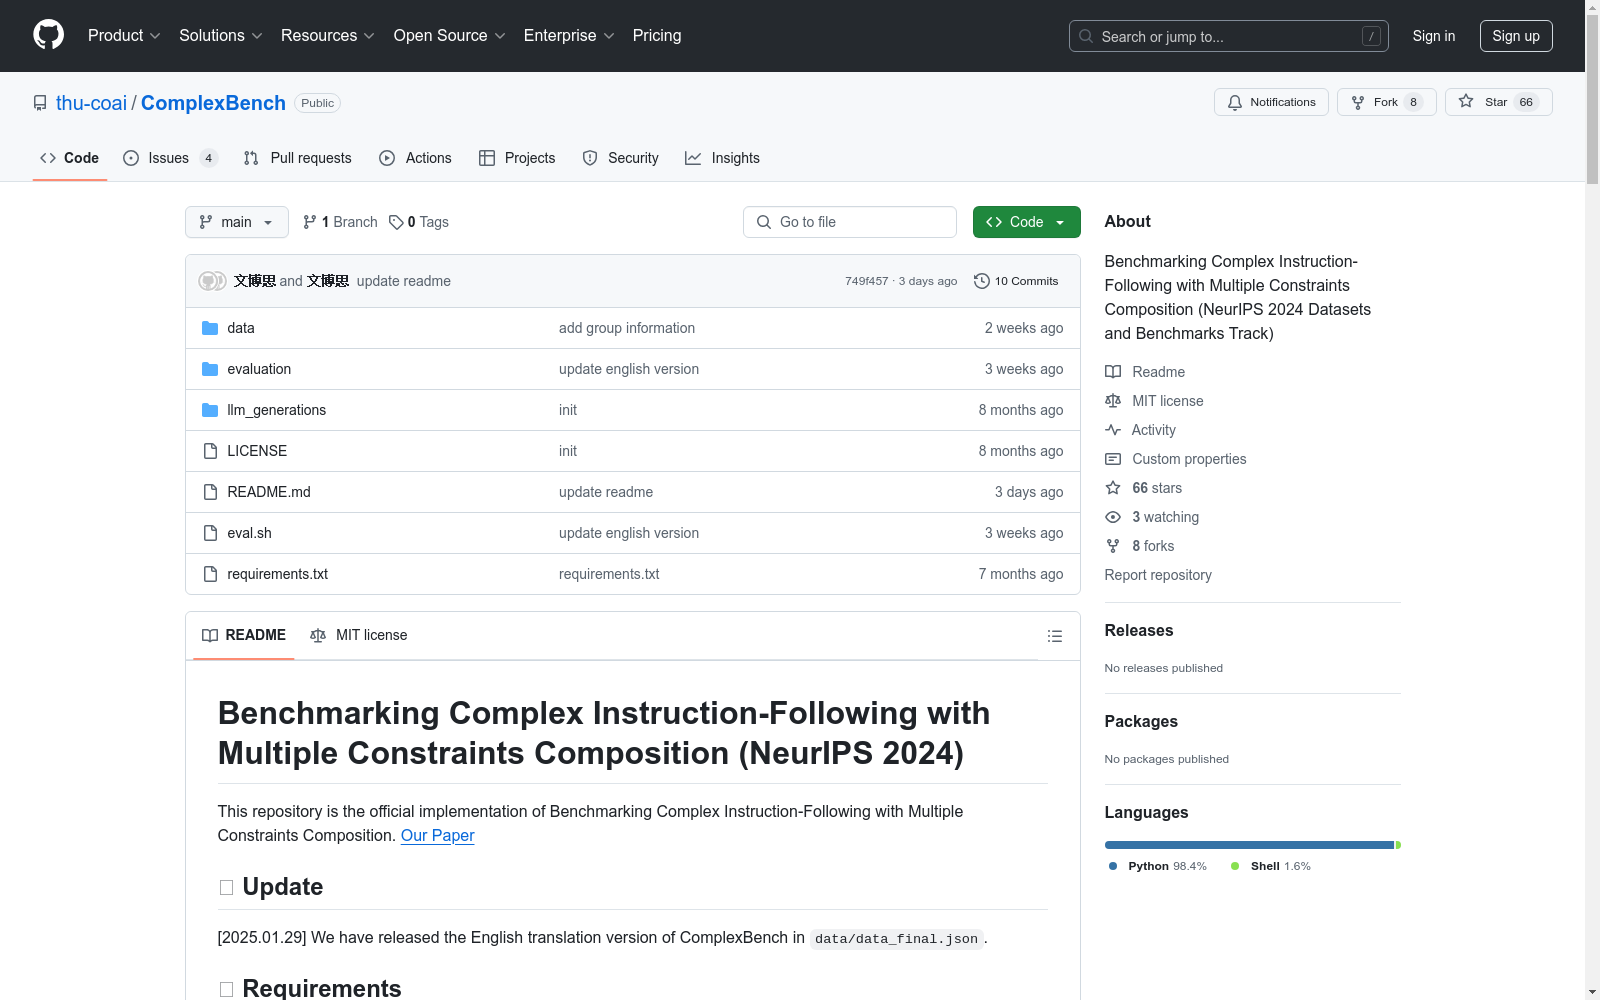Image resolution: width=1600 pixels, height=1000 pixels.
Task: Click the Activity pulse icon
Action: 1113,430
